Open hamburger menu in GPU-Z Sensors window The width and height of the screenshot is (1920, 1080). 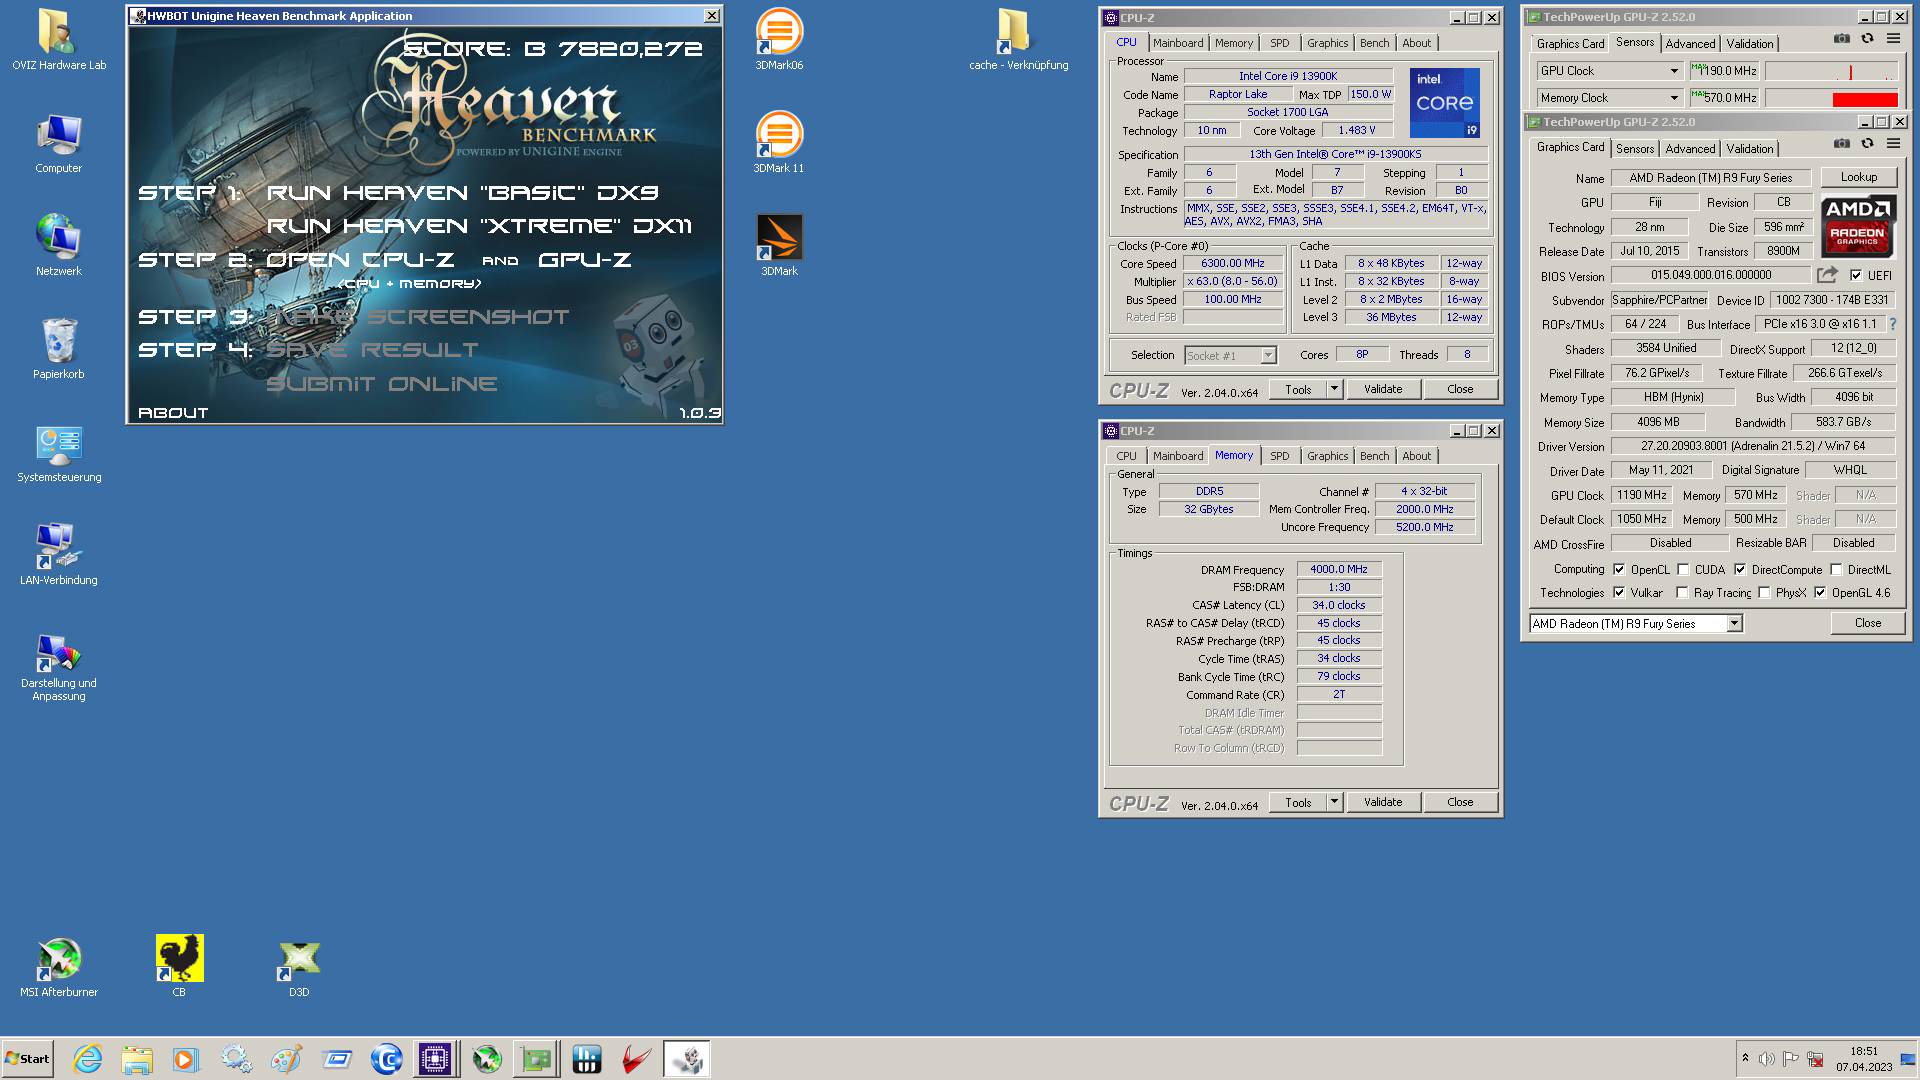coord(1893,39)
